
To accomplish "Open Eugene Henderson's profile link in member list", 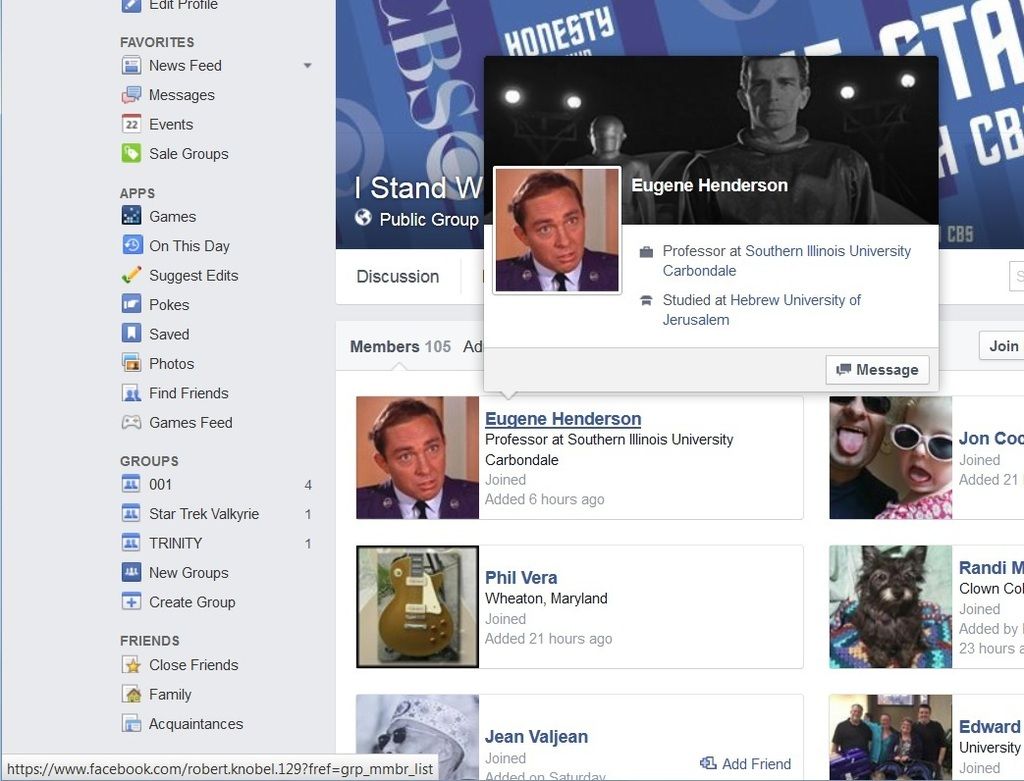I will pos(563,419).
